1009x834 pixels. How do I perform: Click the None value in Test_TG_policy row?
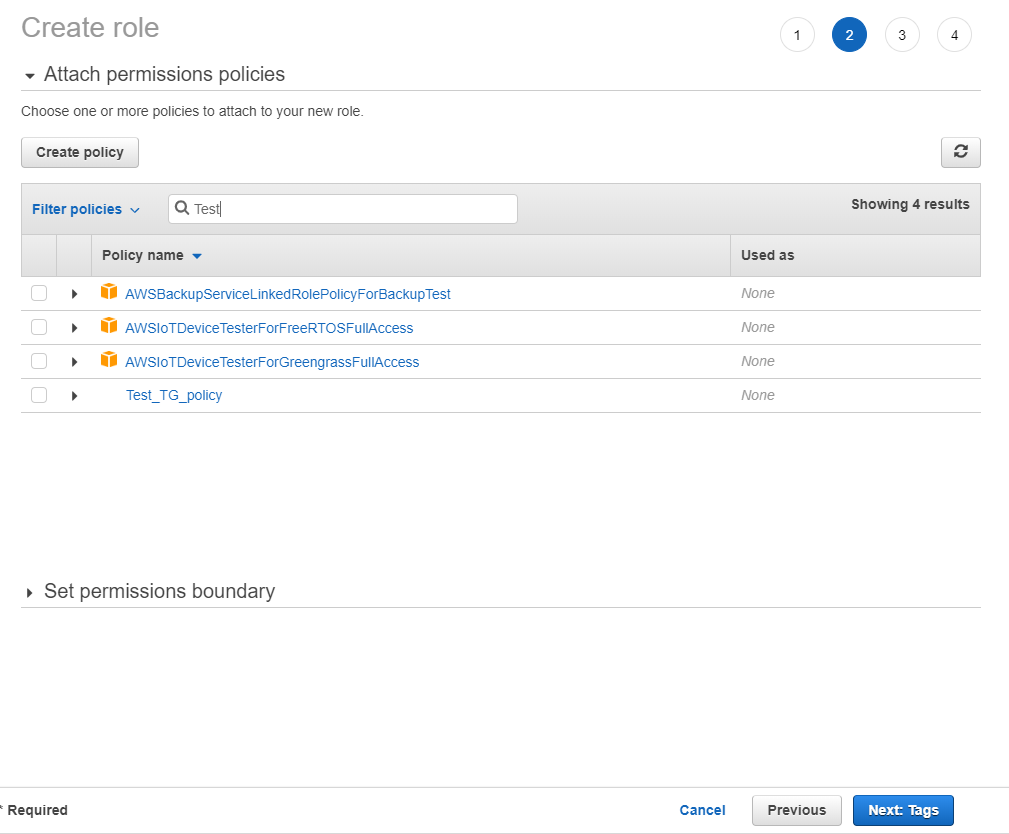click(x=757, y=395)
